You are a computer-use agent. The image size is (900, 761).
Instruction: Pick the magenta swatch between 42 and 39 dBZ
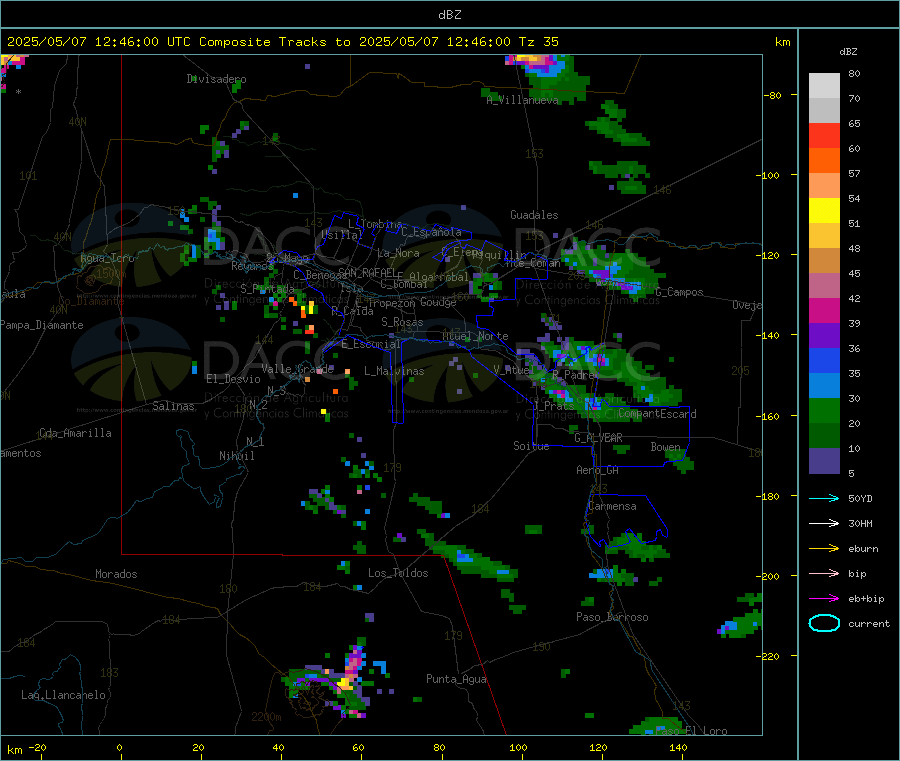(824, 310)
